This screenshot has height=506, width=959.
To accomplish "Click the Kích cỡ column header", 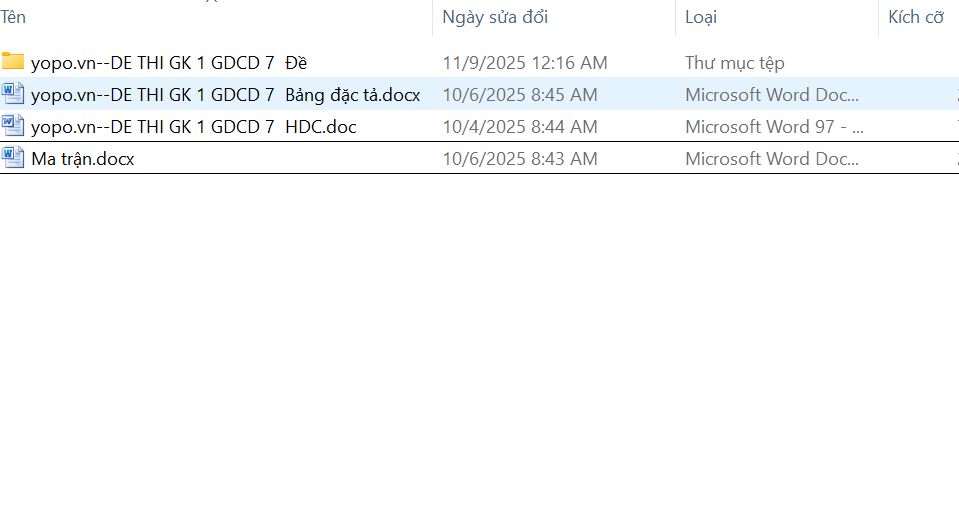I will pos(916,17).
